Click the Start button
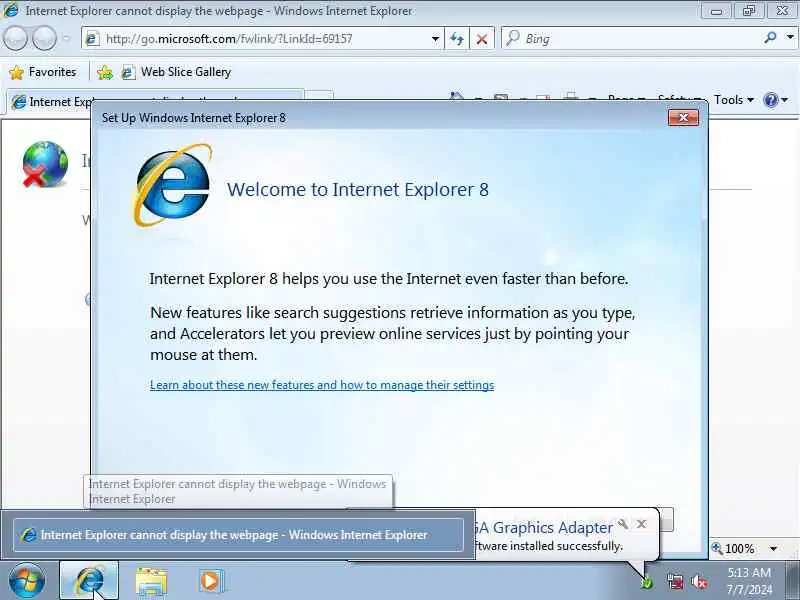The width and height of the screenshot is (800, 600). point(26,580)
